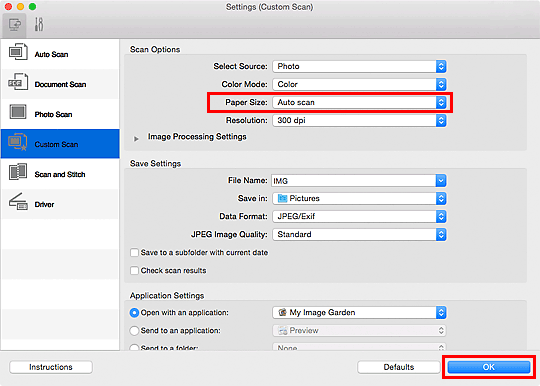
Task: Change the Color Mode dropdown
Action: [x=359, y=84]
